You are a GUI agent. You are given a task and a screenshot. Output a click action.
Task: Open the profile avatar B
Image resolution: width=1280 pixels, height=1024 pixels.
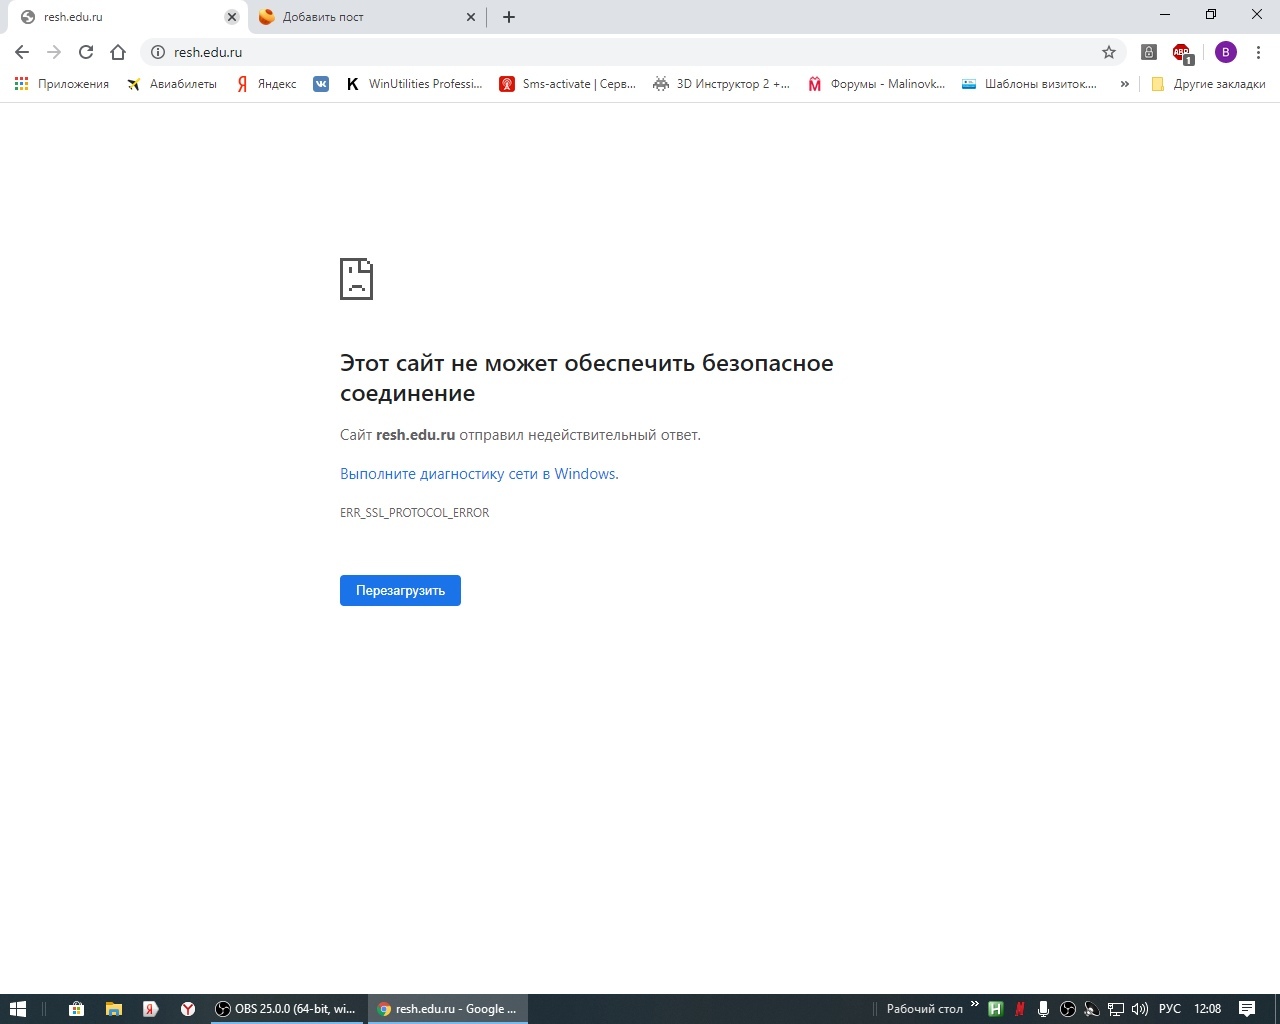[1225, 52]
